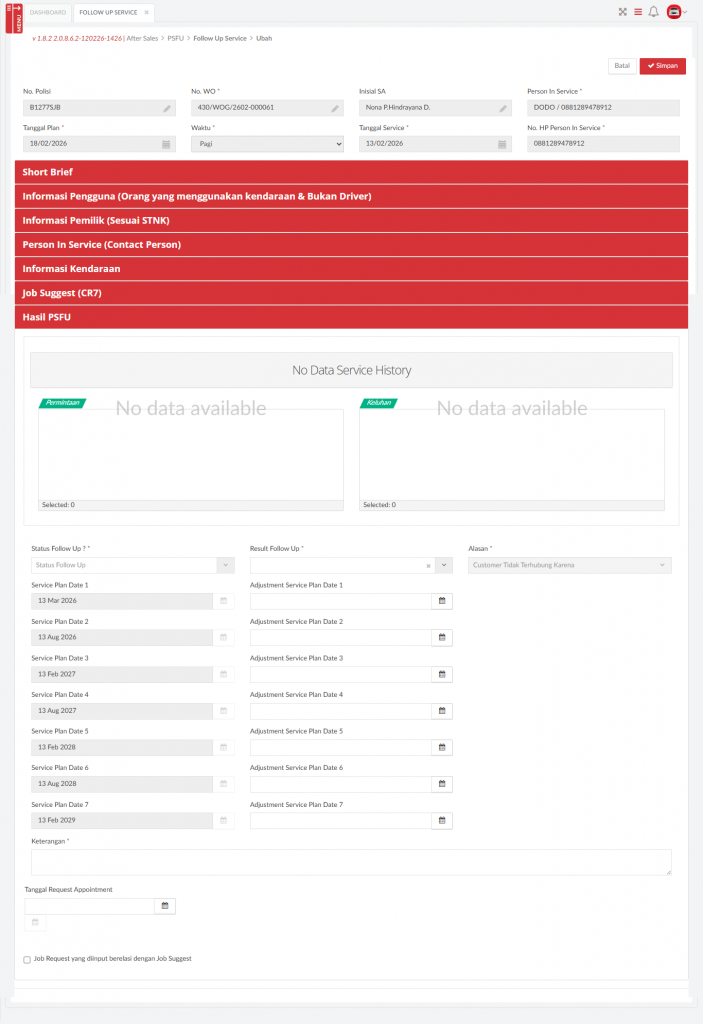Open calendar for Adjustment Service Plan Date 7
The width and height of the screenshot is (703, 1024).
(x=442, y=821)
